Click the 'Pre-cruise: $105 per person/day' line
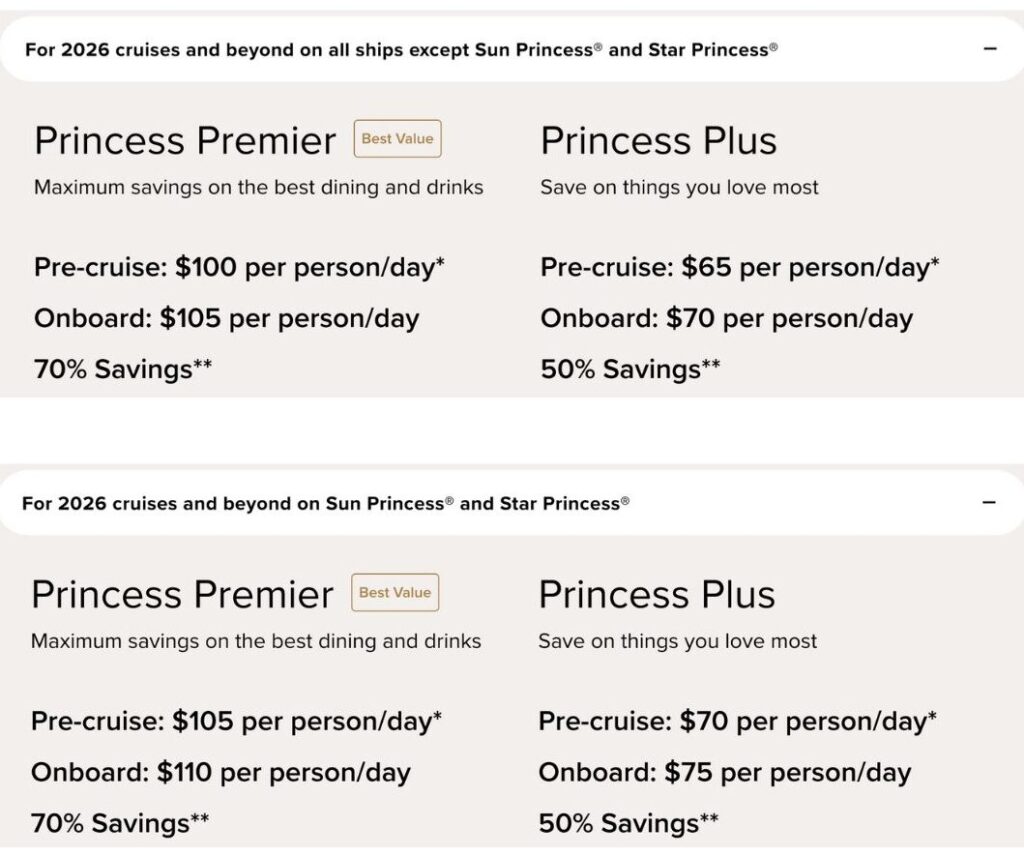Image resolution: width=1024 pixels, height=857 pixels. click(236, 721)
